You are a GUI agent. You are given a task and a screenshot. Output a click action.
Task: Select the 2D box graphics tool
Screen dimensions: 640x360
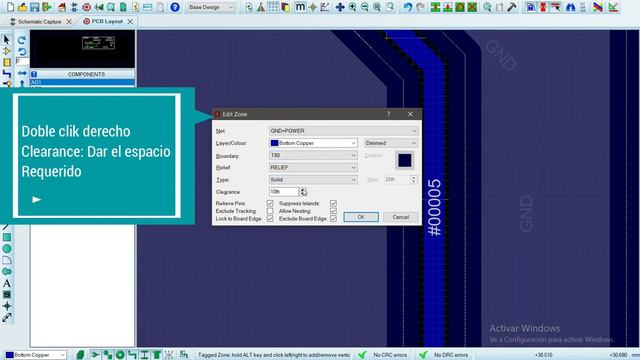pyautogui.click(x=7, y=237)
